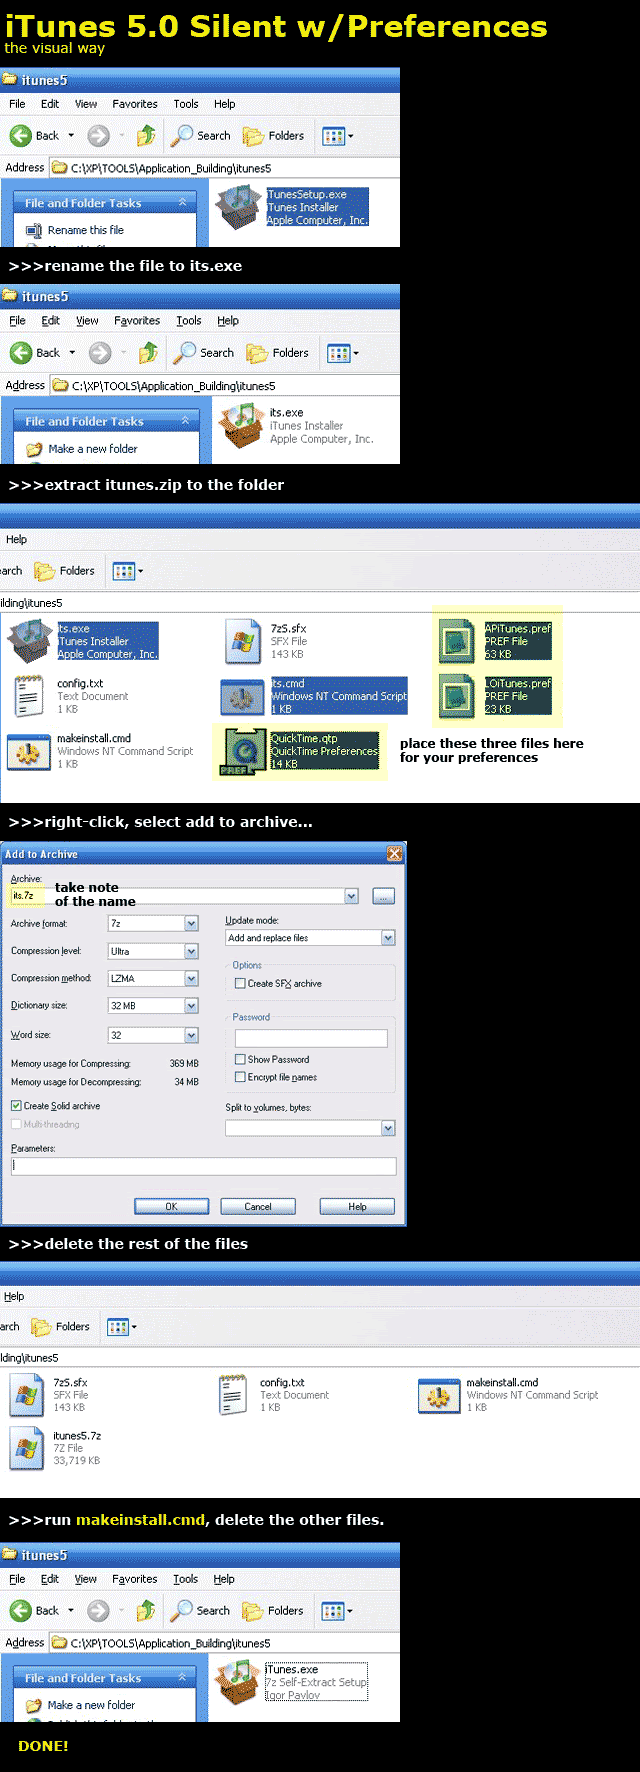Viewport: 640px width, 1772px height.
Task: Open the Archive format dropdown showing 7z
Action: (153, 923)
